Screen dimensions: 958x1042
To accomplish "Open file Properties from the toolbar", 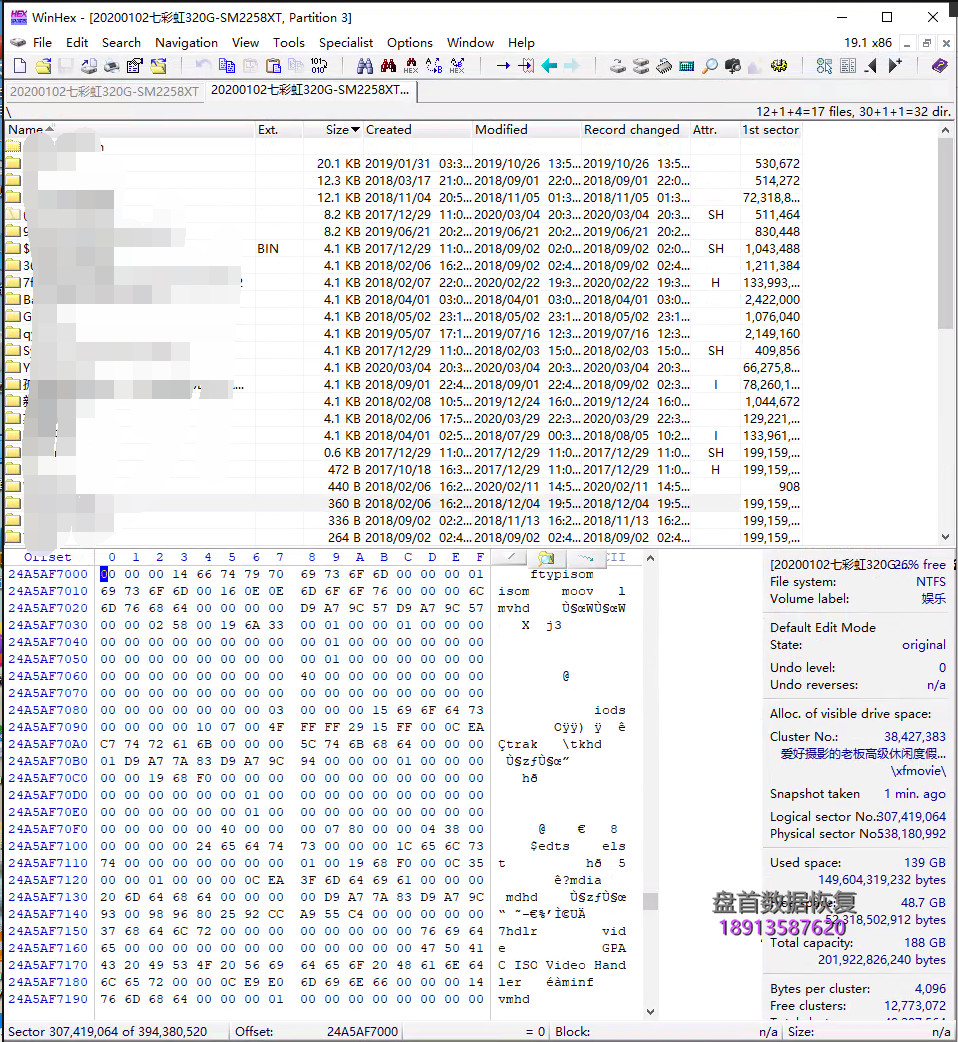I will click(135, 66).
